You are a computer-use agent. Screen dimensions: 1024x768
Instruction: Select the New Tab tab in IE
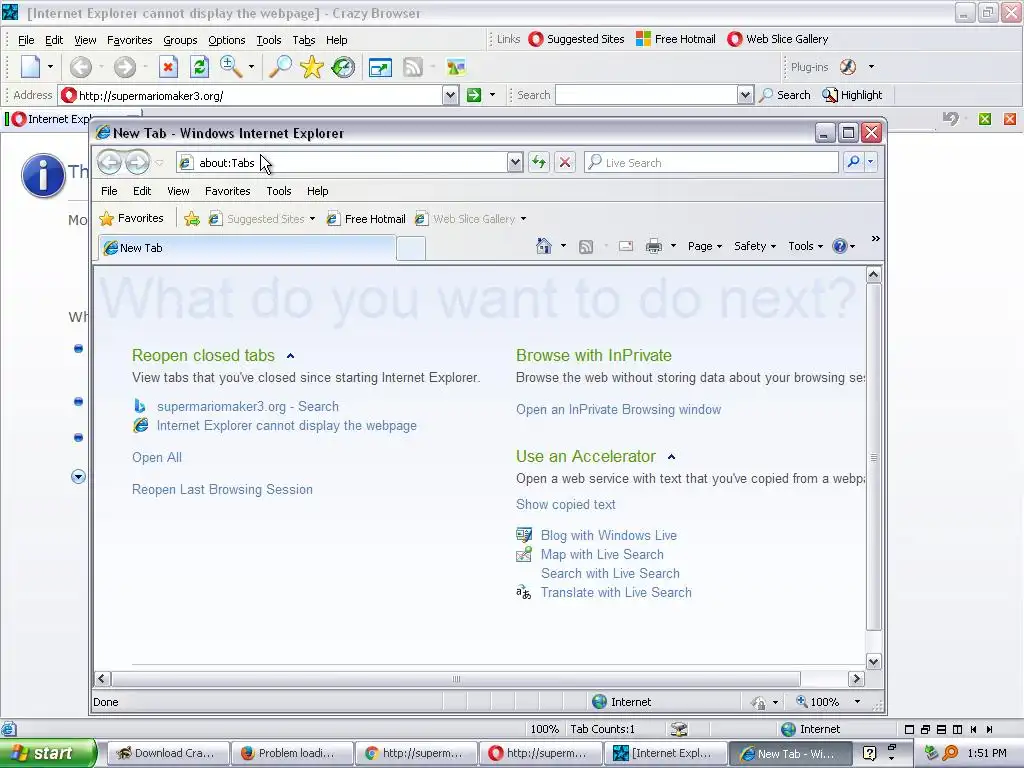[x=247, y=248]
